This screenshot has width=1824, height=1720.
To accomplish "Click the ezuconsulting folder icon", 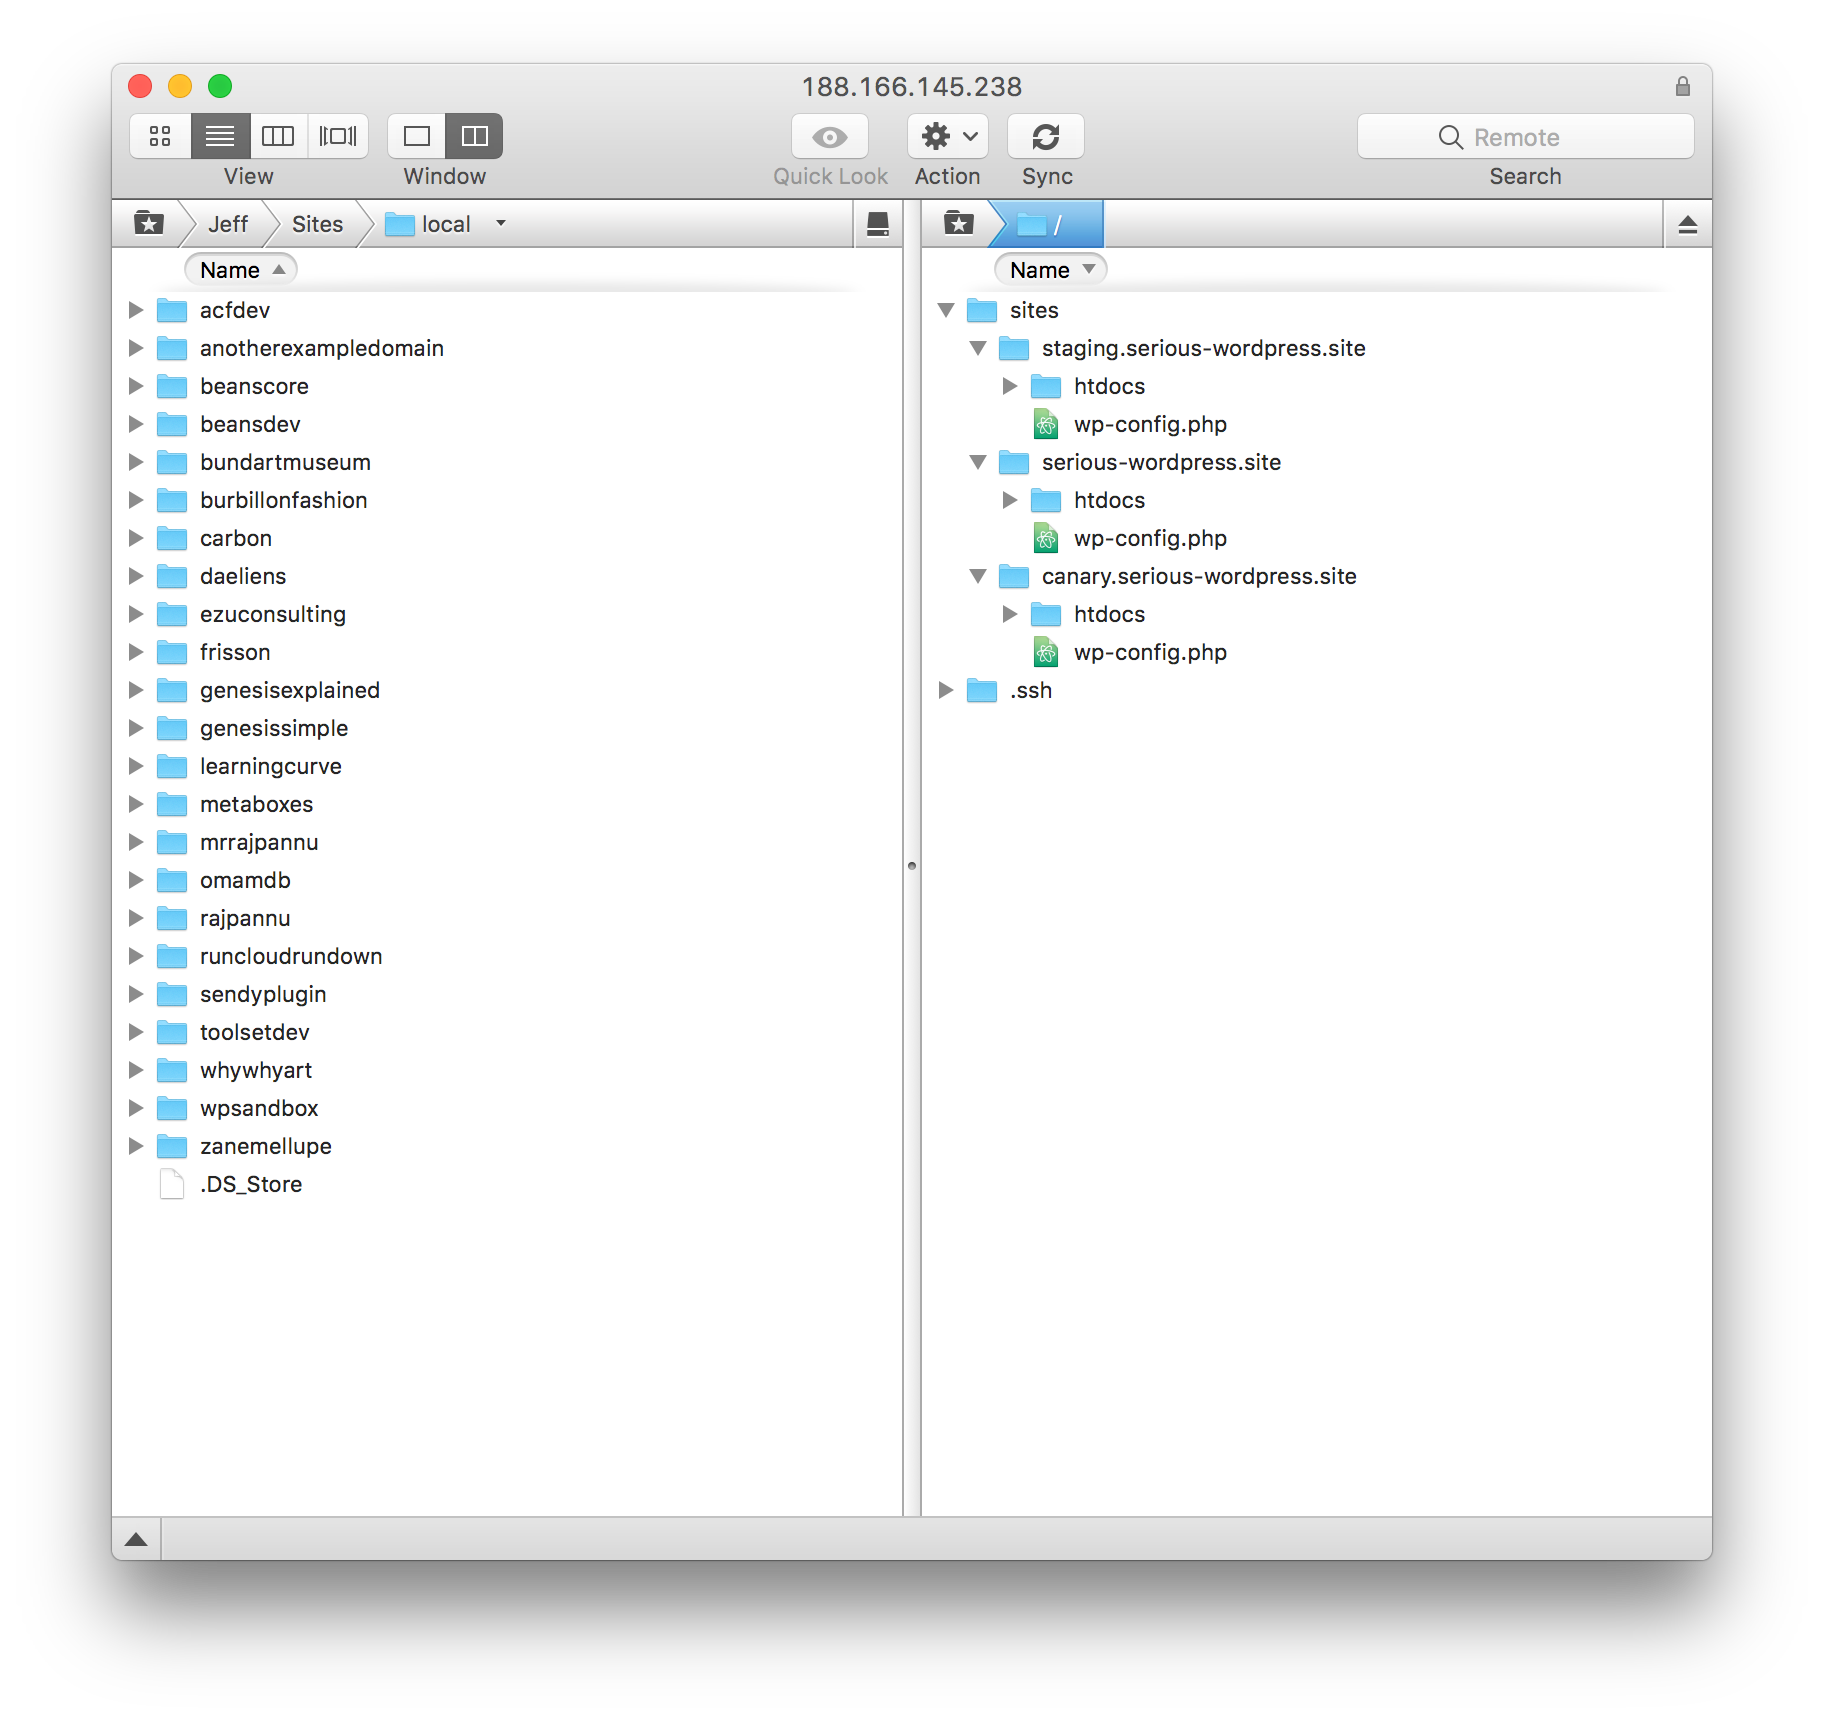I will coord(172,614).
